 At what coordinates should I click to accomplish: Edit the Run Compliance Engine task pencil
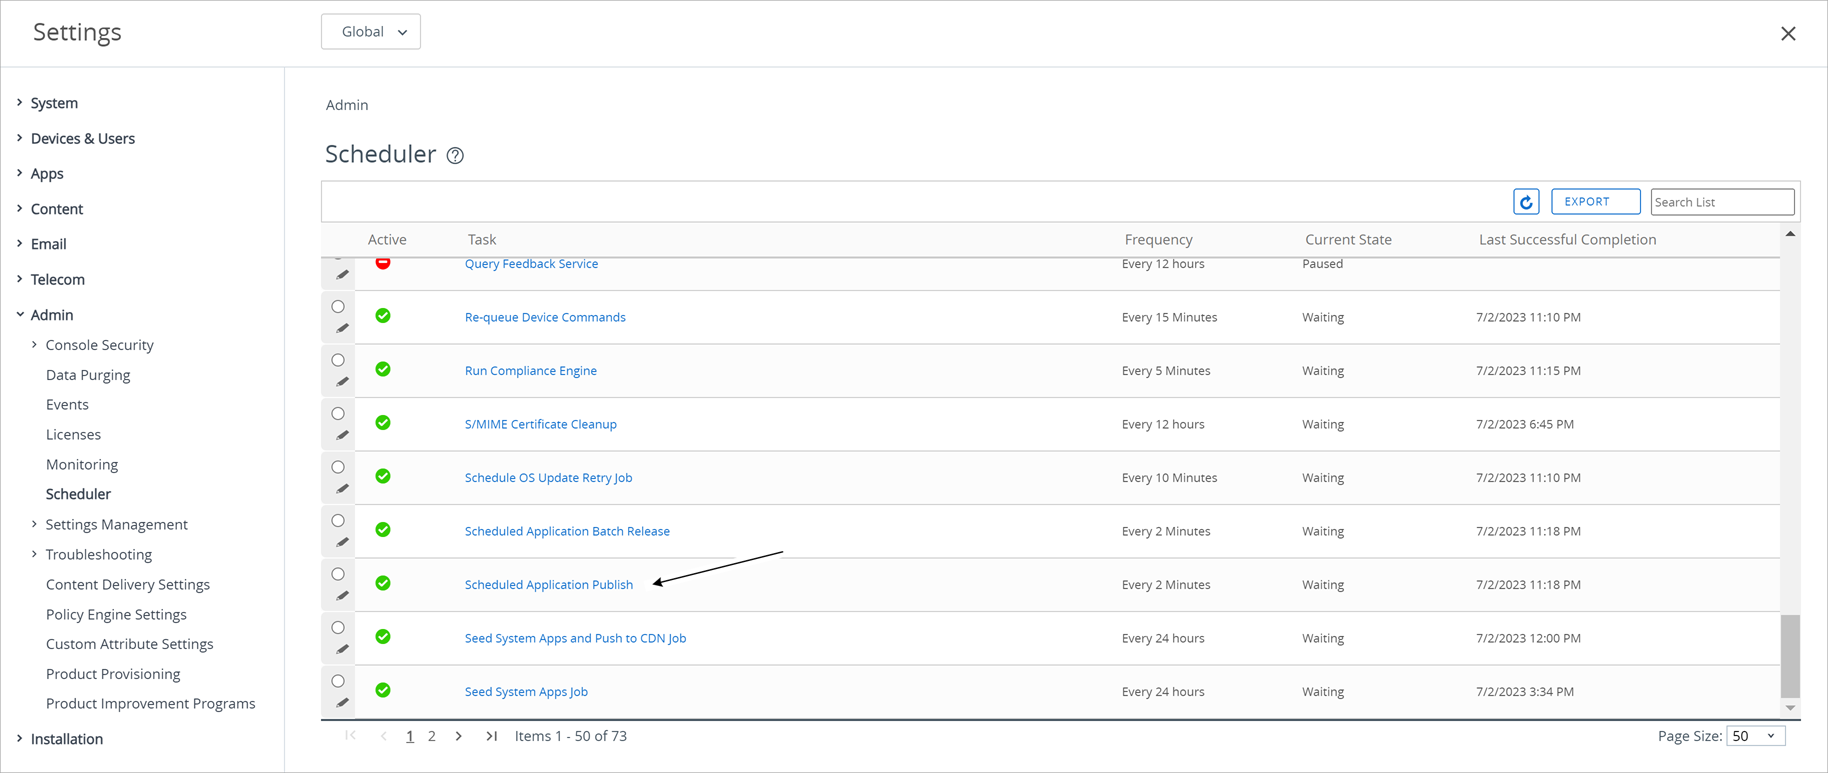pyautogui.click(x=342, y=382)
